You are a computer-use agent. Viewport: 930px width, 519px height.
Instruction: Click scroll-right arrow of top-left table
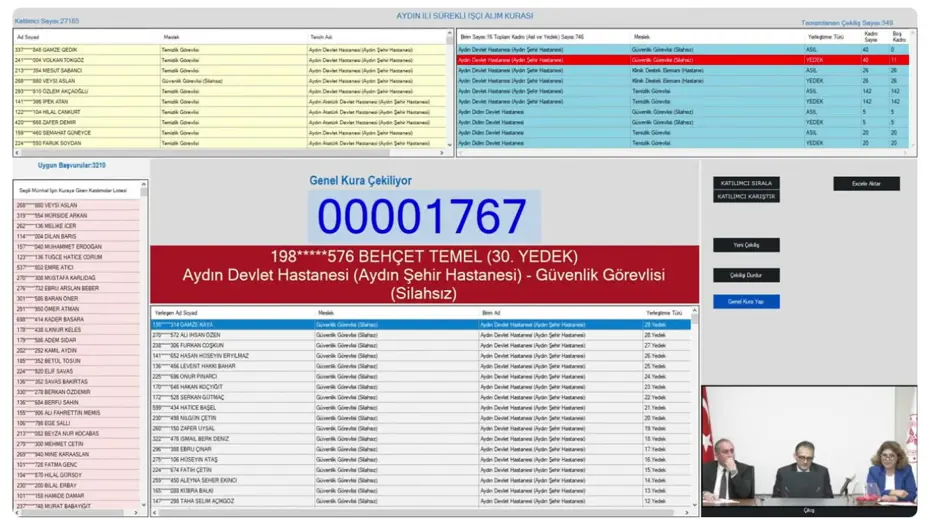pyautogui.click(x=443, y=153)
